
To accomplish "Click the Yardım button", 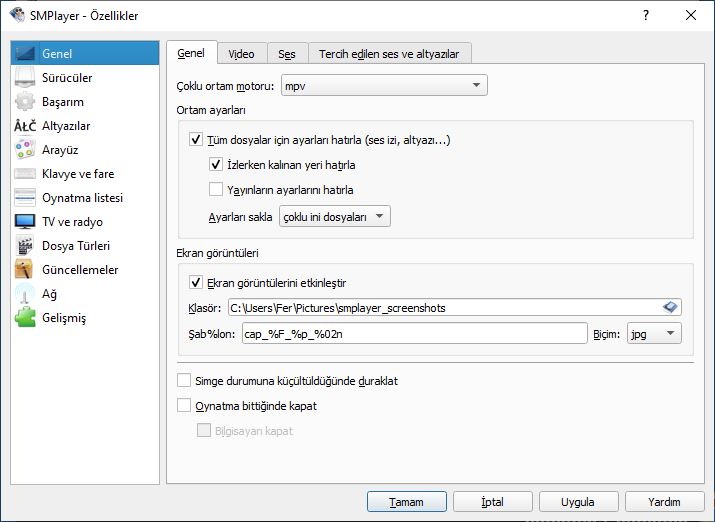I will [665, 501].
